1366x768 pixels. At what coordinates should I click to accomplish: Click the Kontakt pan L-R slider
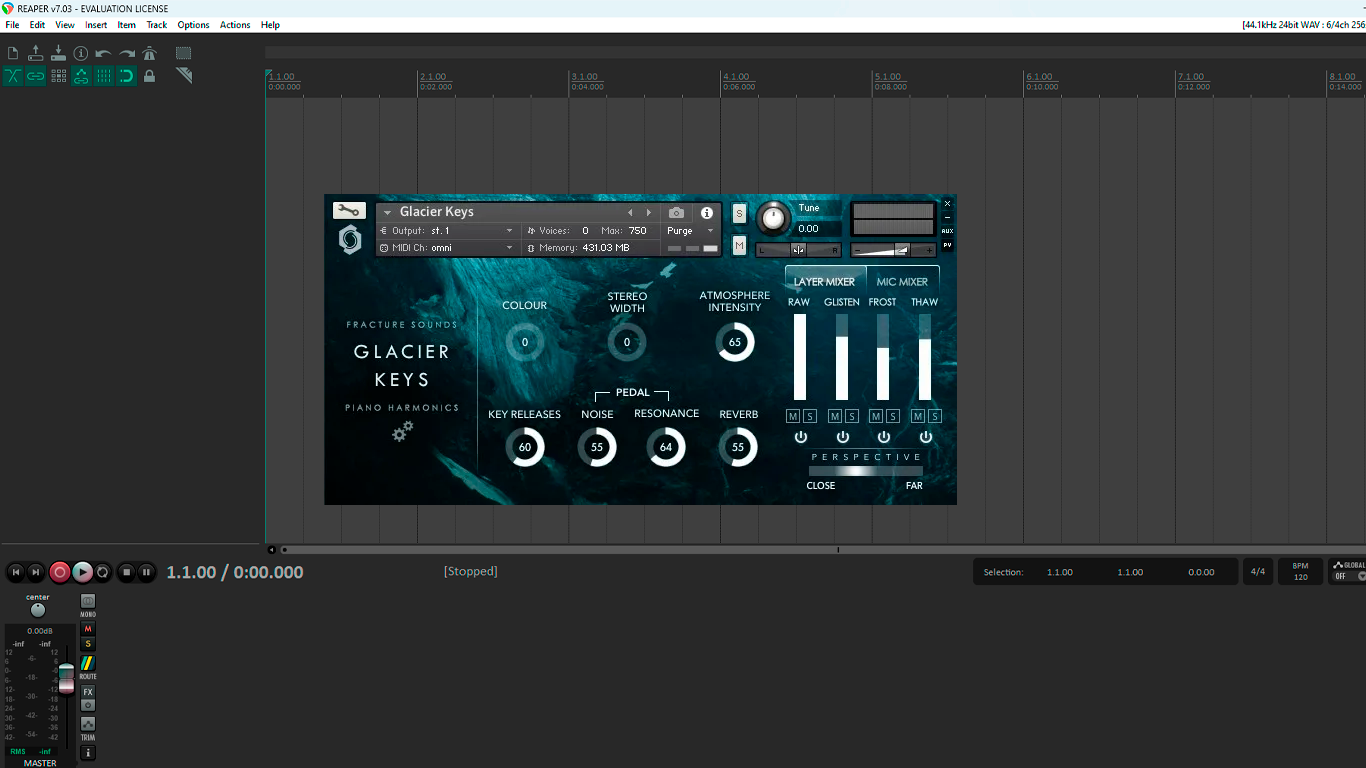coord(799,249)
